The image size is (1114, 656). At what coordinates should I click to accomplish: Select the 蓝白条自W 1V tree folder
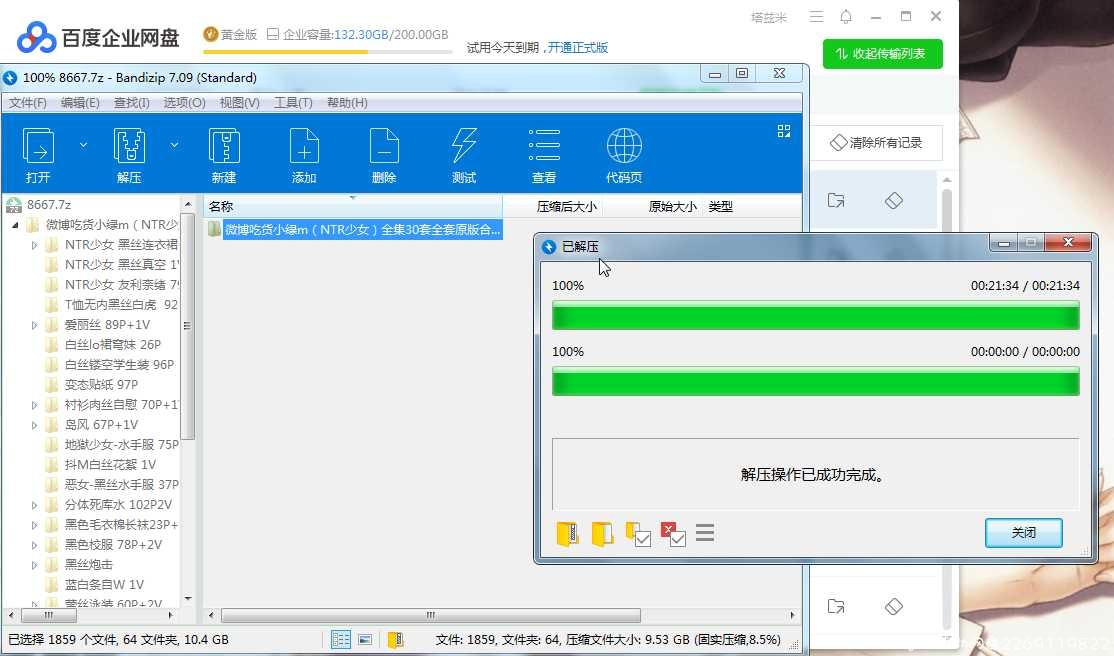point(104,585)
